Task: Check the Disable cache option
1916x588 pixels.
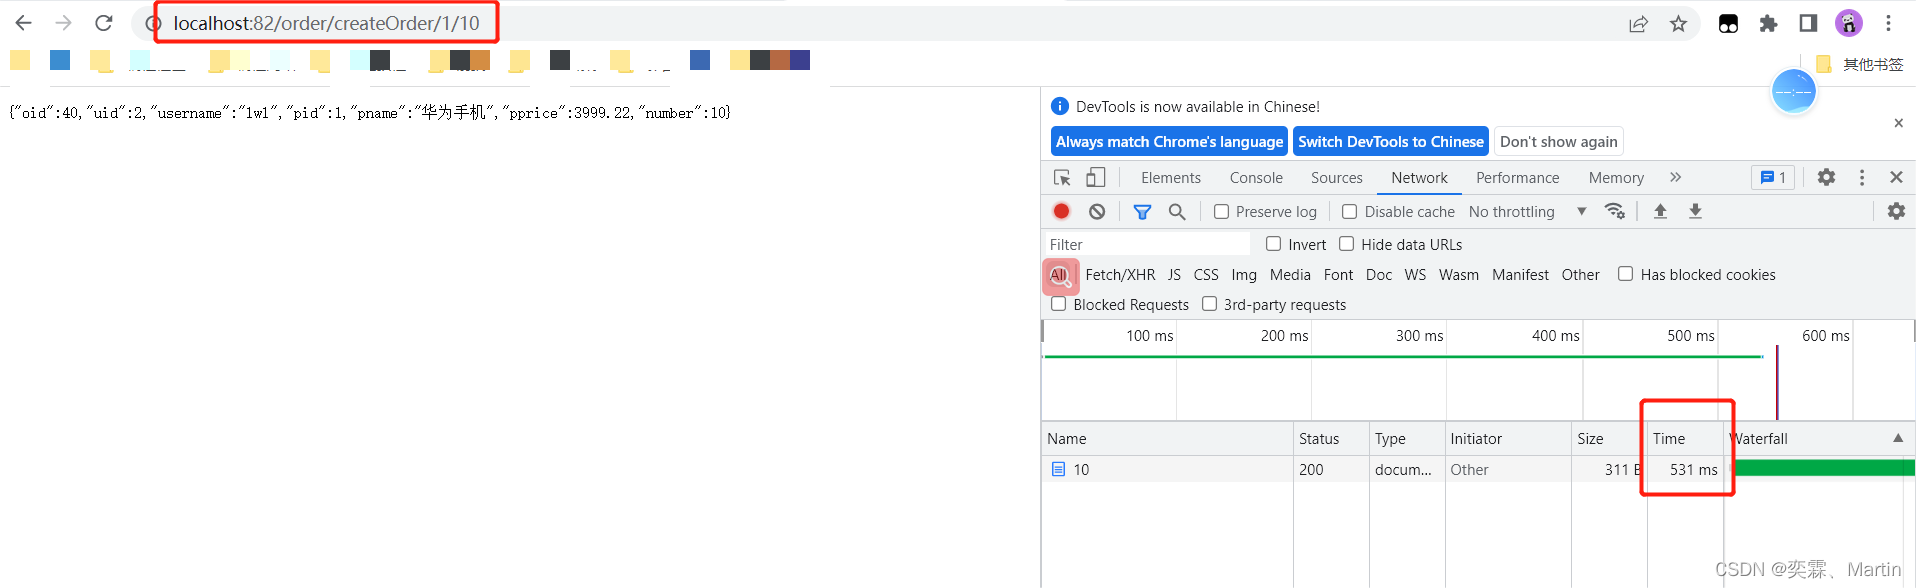Action: [1349, 211]
